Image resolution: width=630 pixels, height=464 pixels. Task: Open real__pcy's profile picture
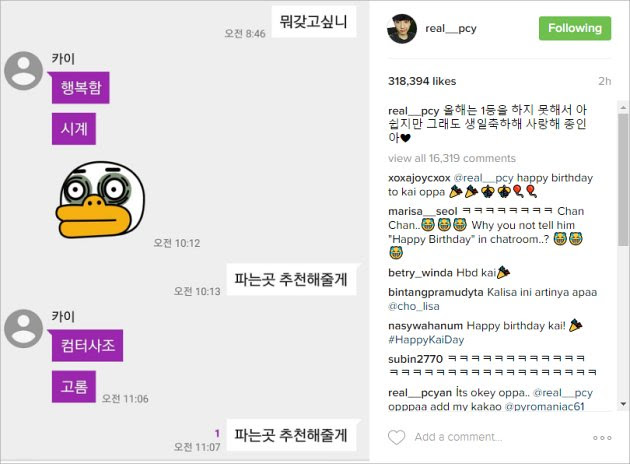pyautogui.click(x=402, y=29)
